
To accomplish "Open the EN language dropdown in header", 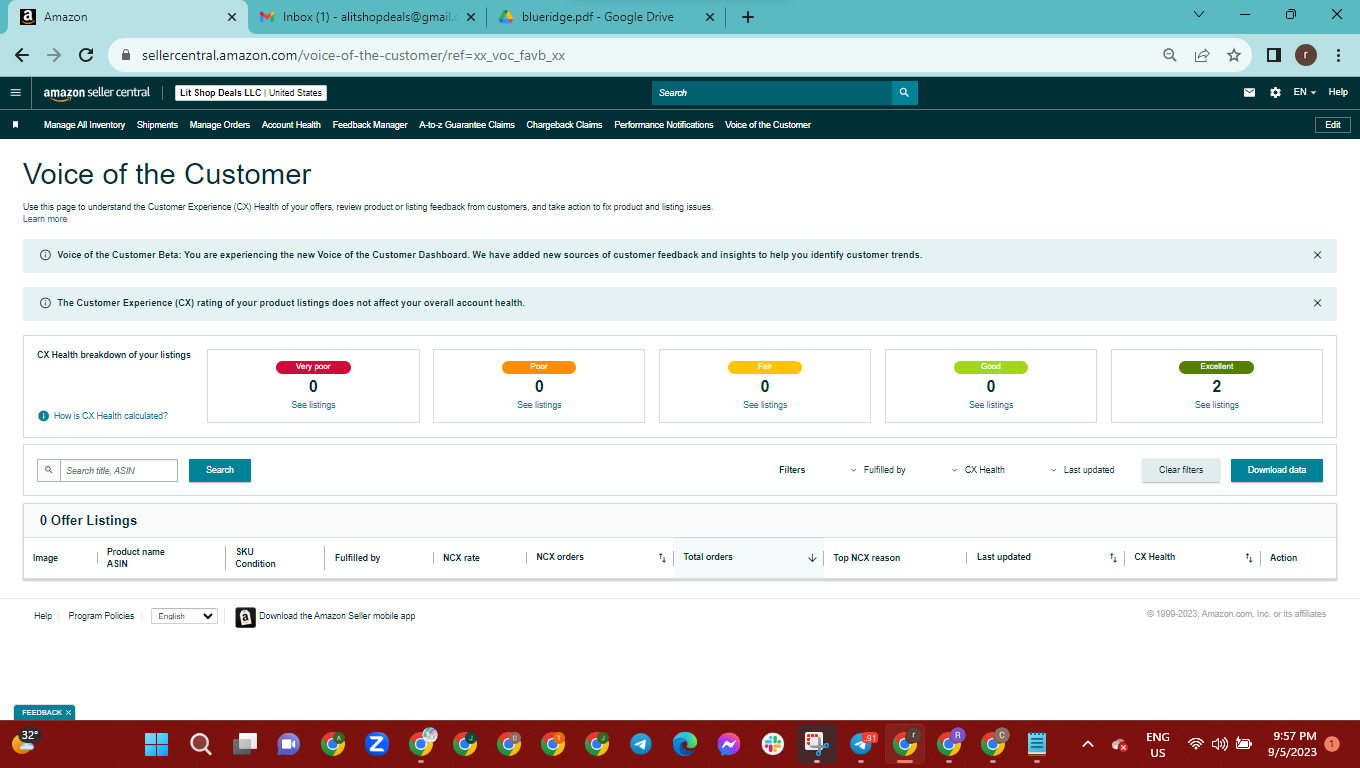I will [x=1305, y=93].
